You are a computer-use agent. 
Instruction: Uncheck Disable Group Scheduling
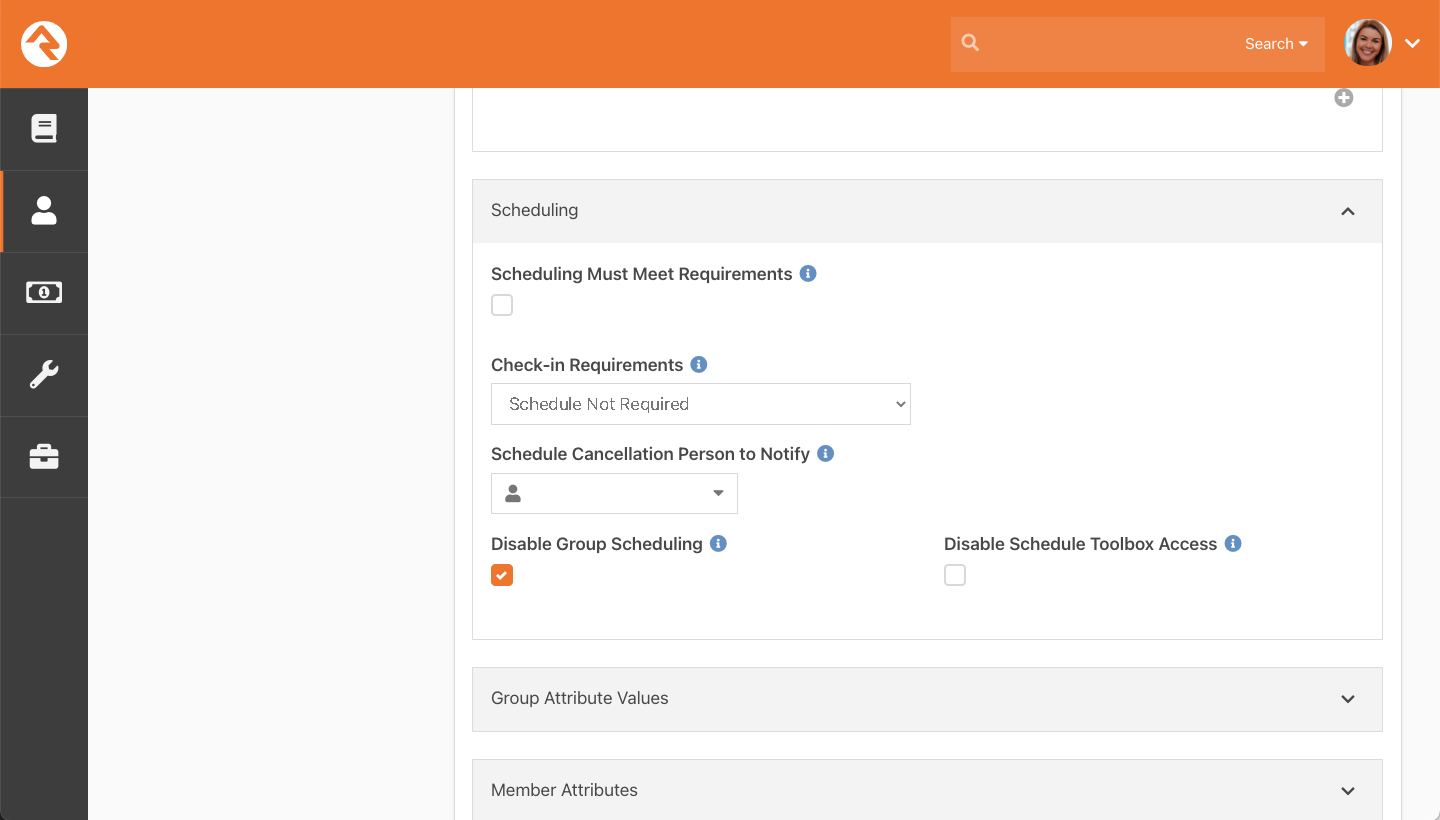tap(502, 575)
